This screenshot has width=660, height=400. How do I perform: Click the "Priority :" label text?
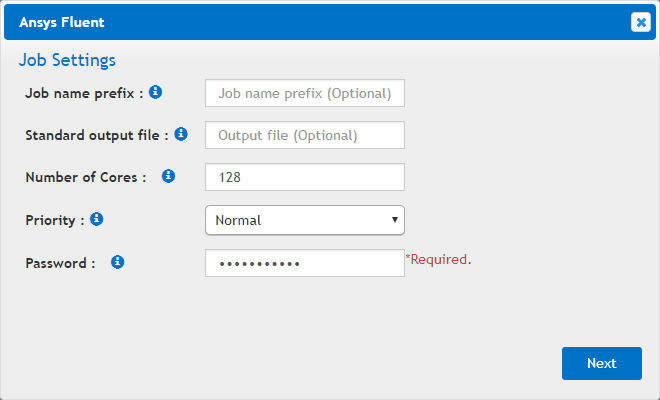click(55, 220)
